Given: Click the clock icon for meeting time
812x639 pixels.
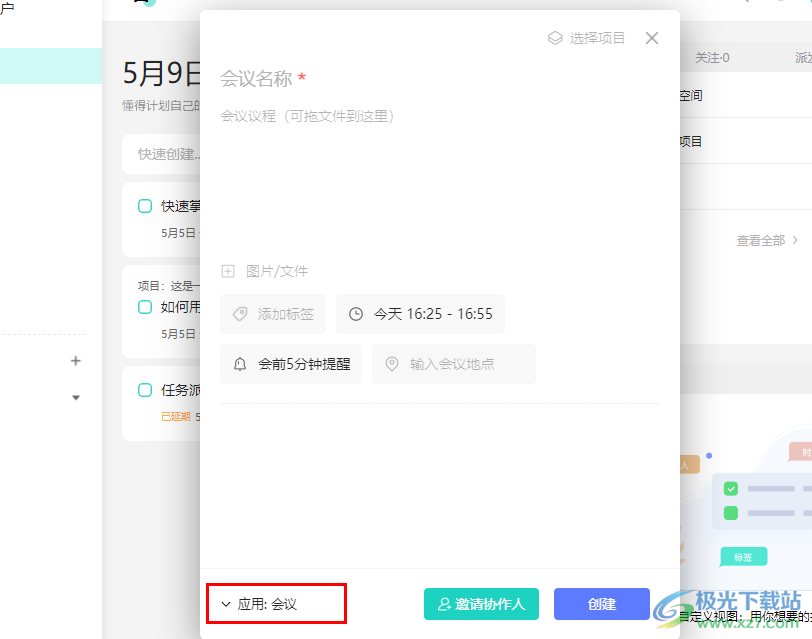Looking at the screenshot, I should (356, 314).
